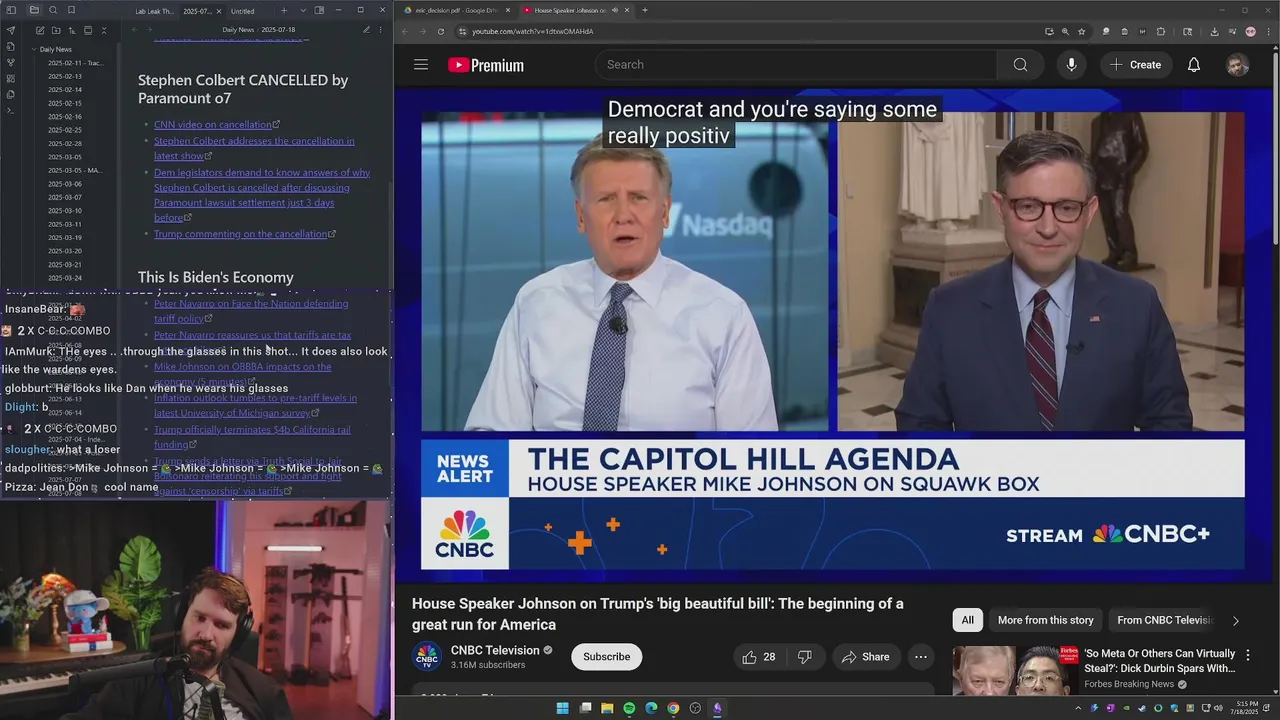Open Dick Durbin Spars recommended video thumbnail
Image resolution: width=1280 pixels, height=720 pixels.
tap(1014, 670)
